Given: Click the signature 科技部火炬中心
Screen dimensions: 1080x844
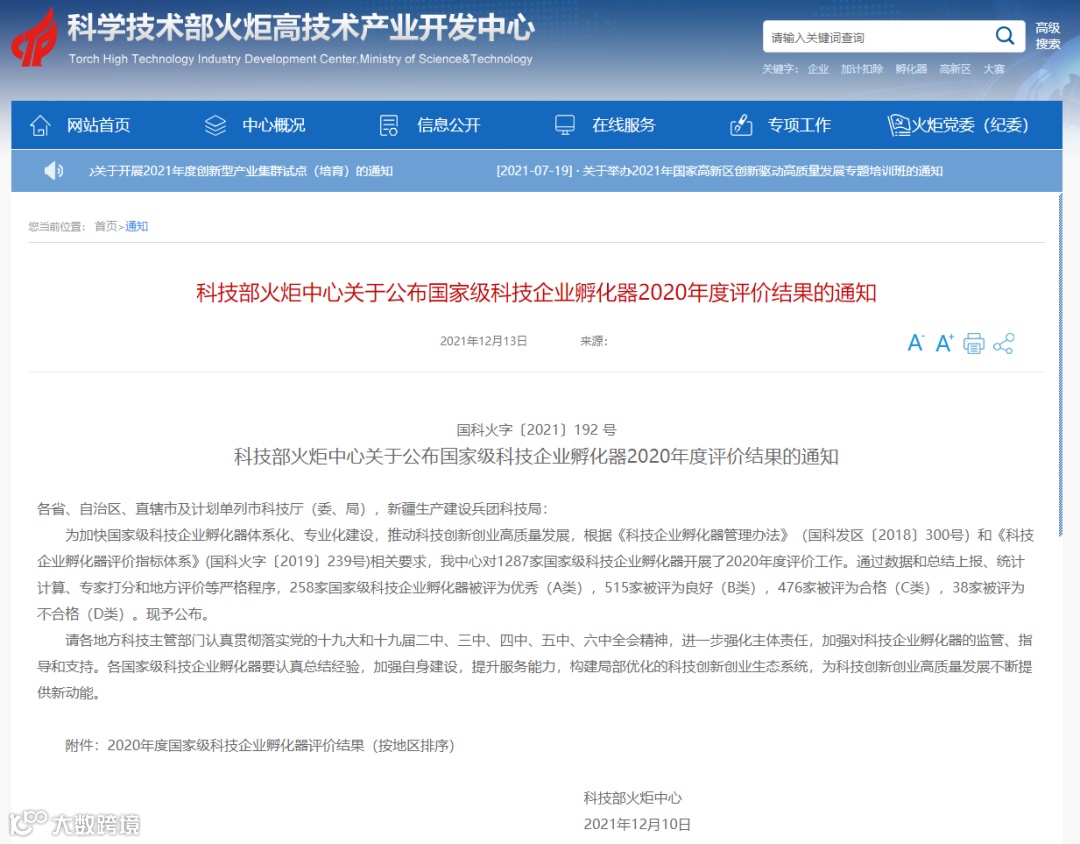Looking at the screenshot, I should (x=632, y=798).
